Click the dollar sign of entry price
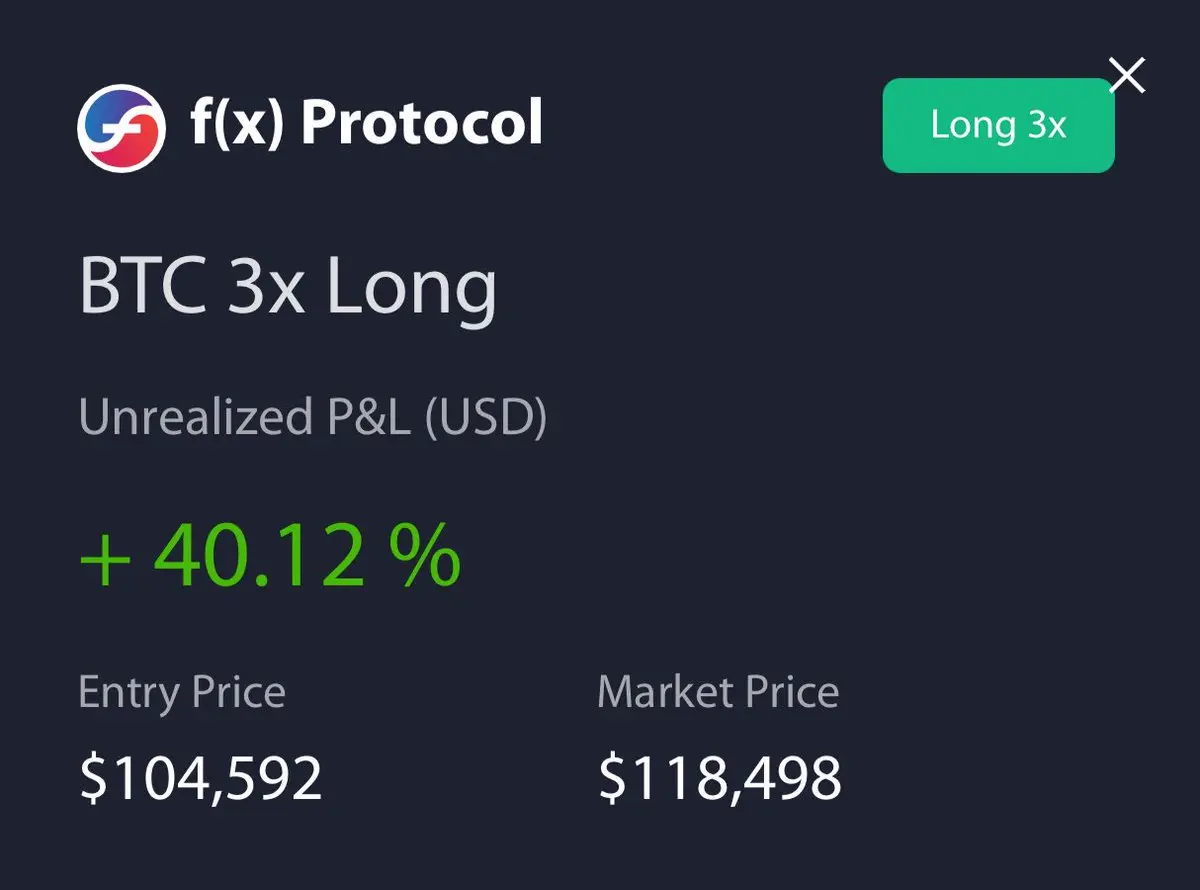 [92, 778]
